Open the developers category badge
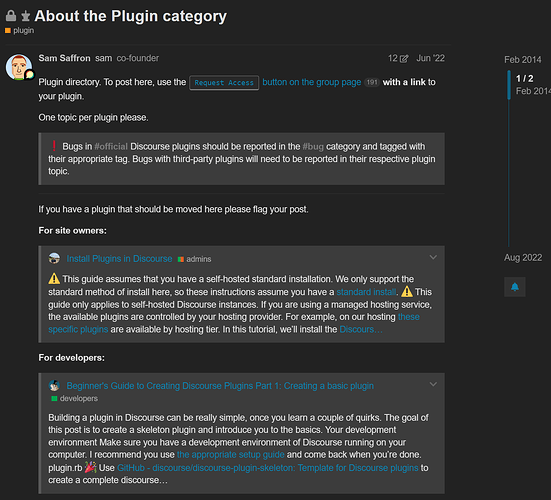Image resolution: width=551 pixels, height=500 pixels. point(74,398)
